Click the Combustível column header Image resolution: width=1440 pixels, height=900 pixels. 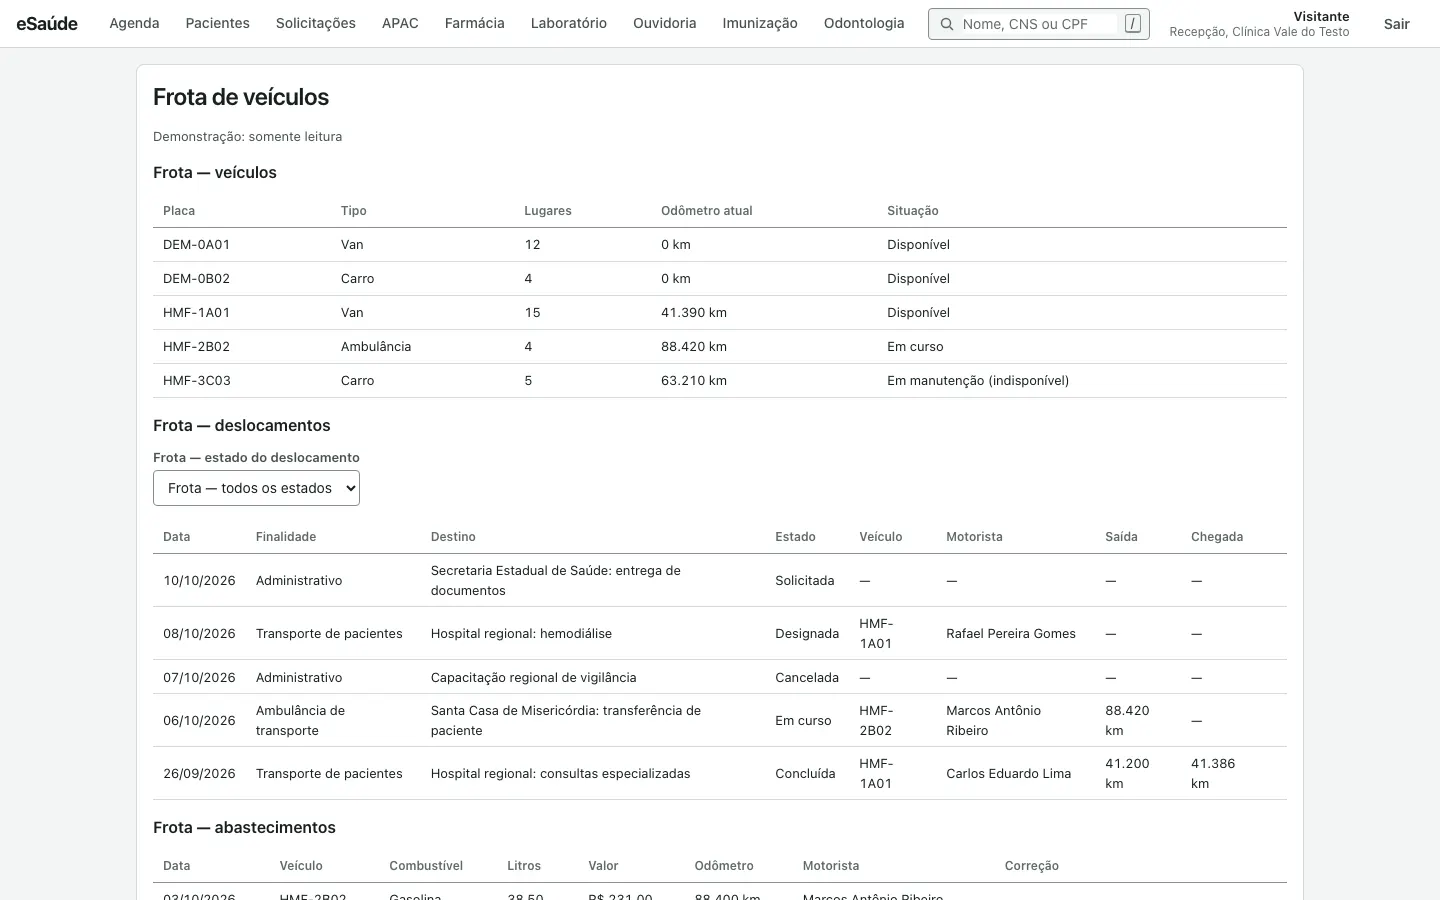426,866
